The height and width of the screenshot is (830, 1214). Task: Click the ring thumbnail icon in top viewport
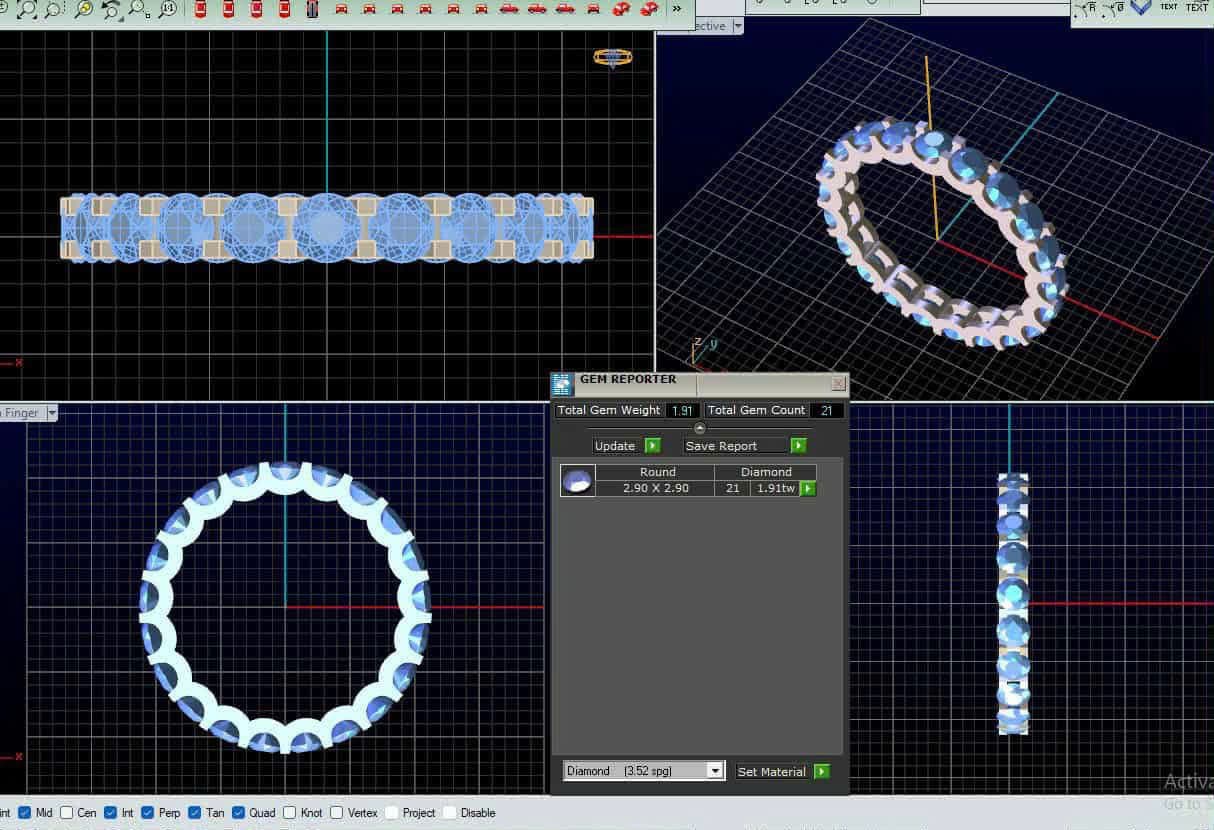point(612,57)
